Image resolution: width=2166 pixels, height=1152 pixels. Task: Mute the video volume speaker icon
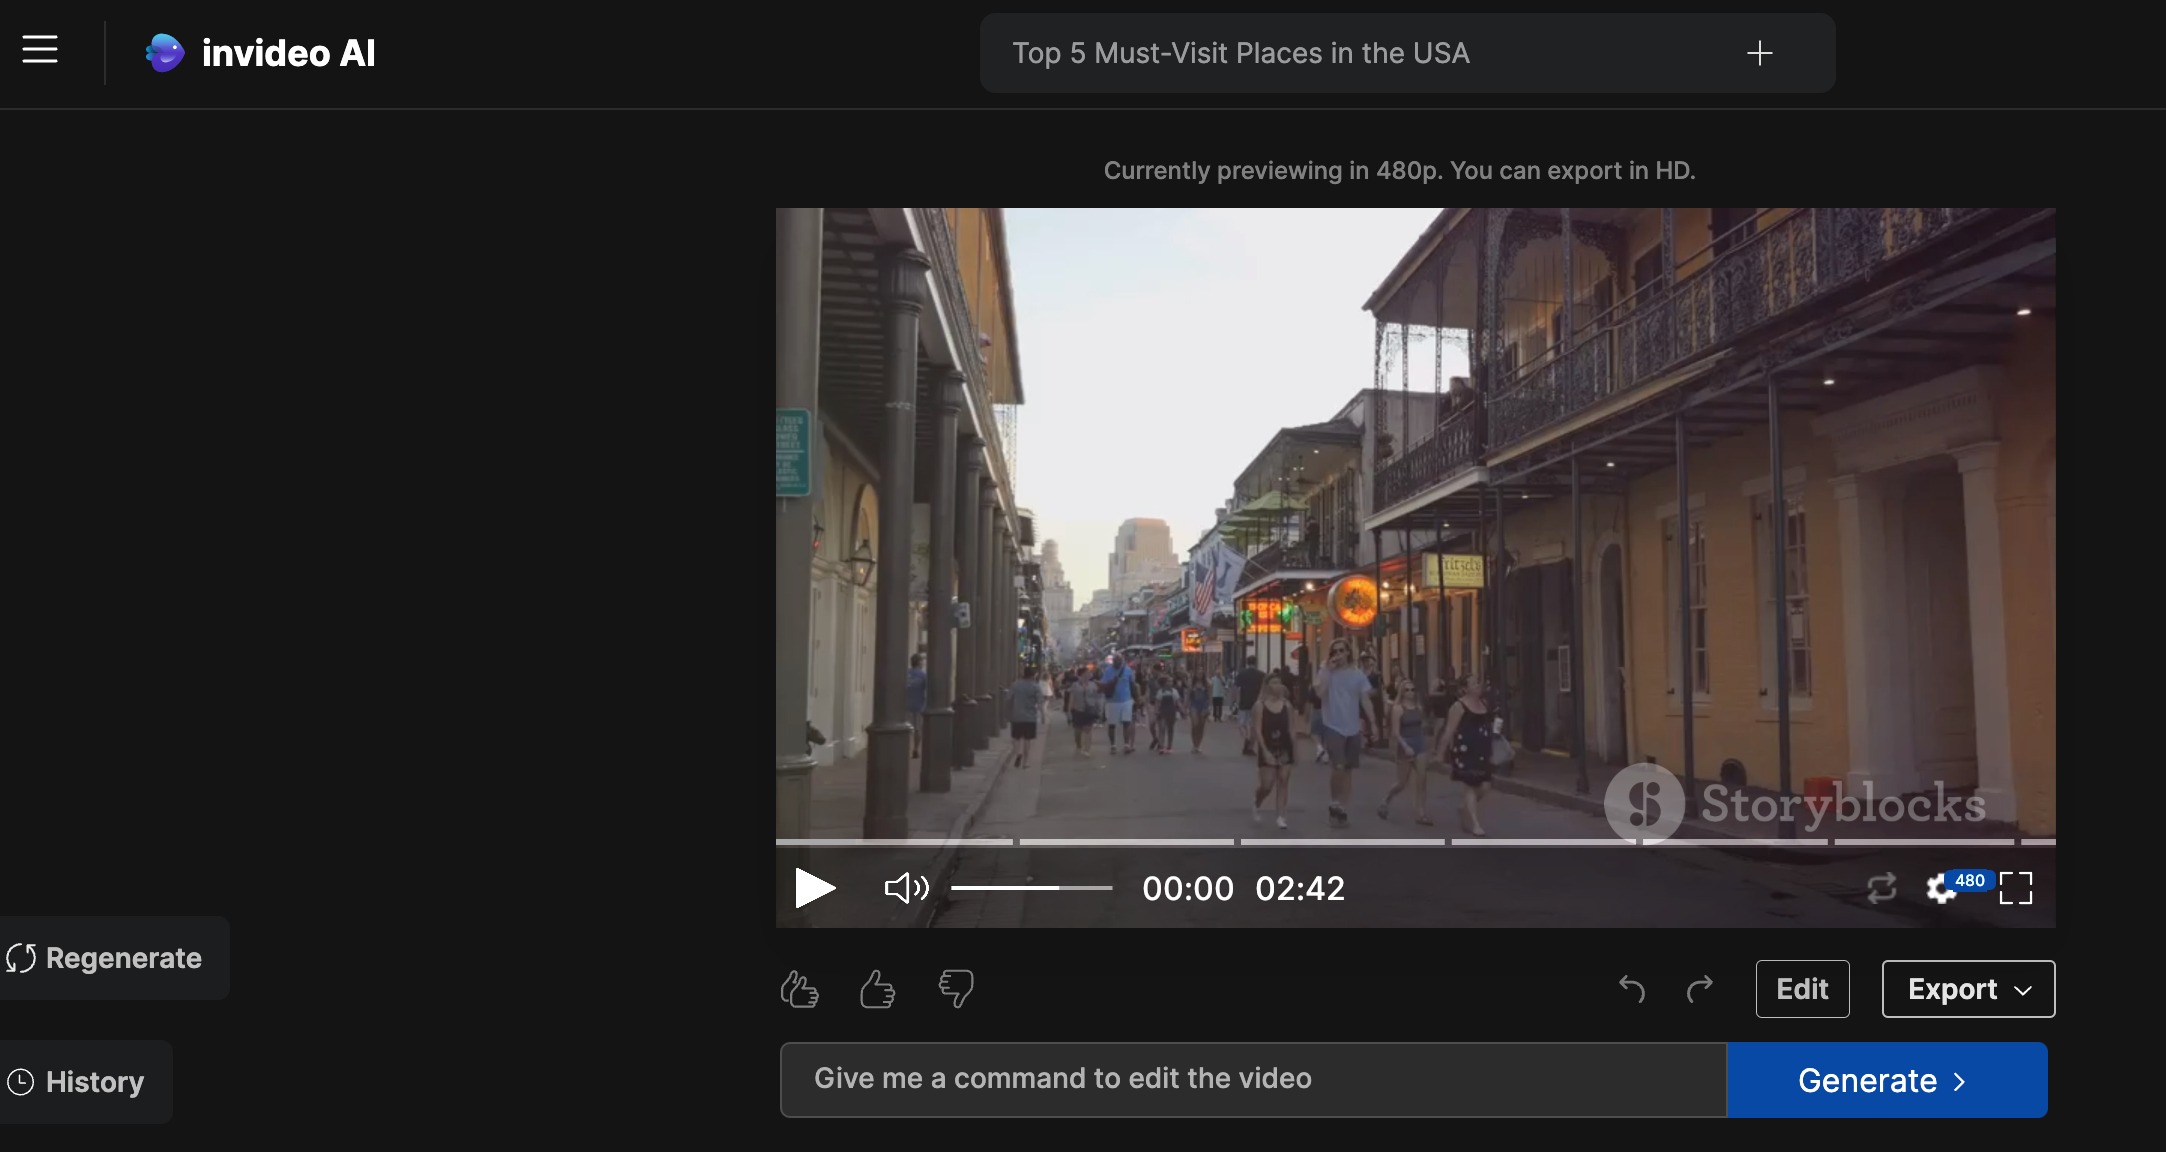point(906,887)
